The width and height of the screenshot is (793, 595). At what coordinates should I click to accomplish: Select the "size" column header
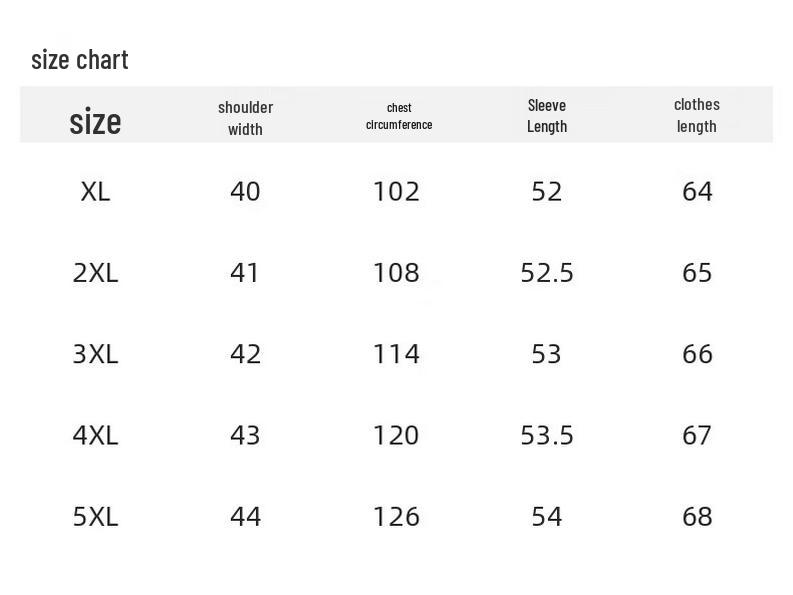tap(95, 122)
